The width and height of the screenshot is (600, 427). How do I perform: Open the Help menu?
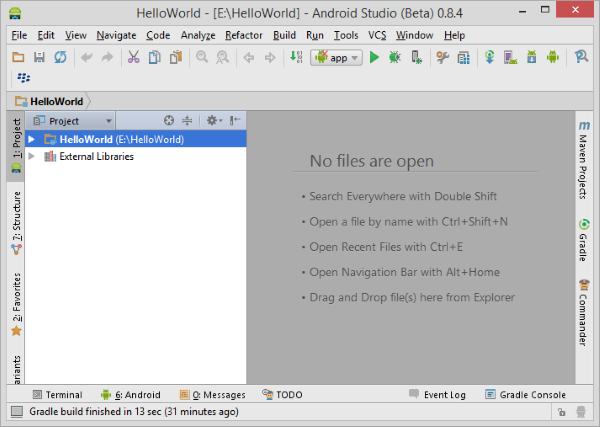click(455, 35)
